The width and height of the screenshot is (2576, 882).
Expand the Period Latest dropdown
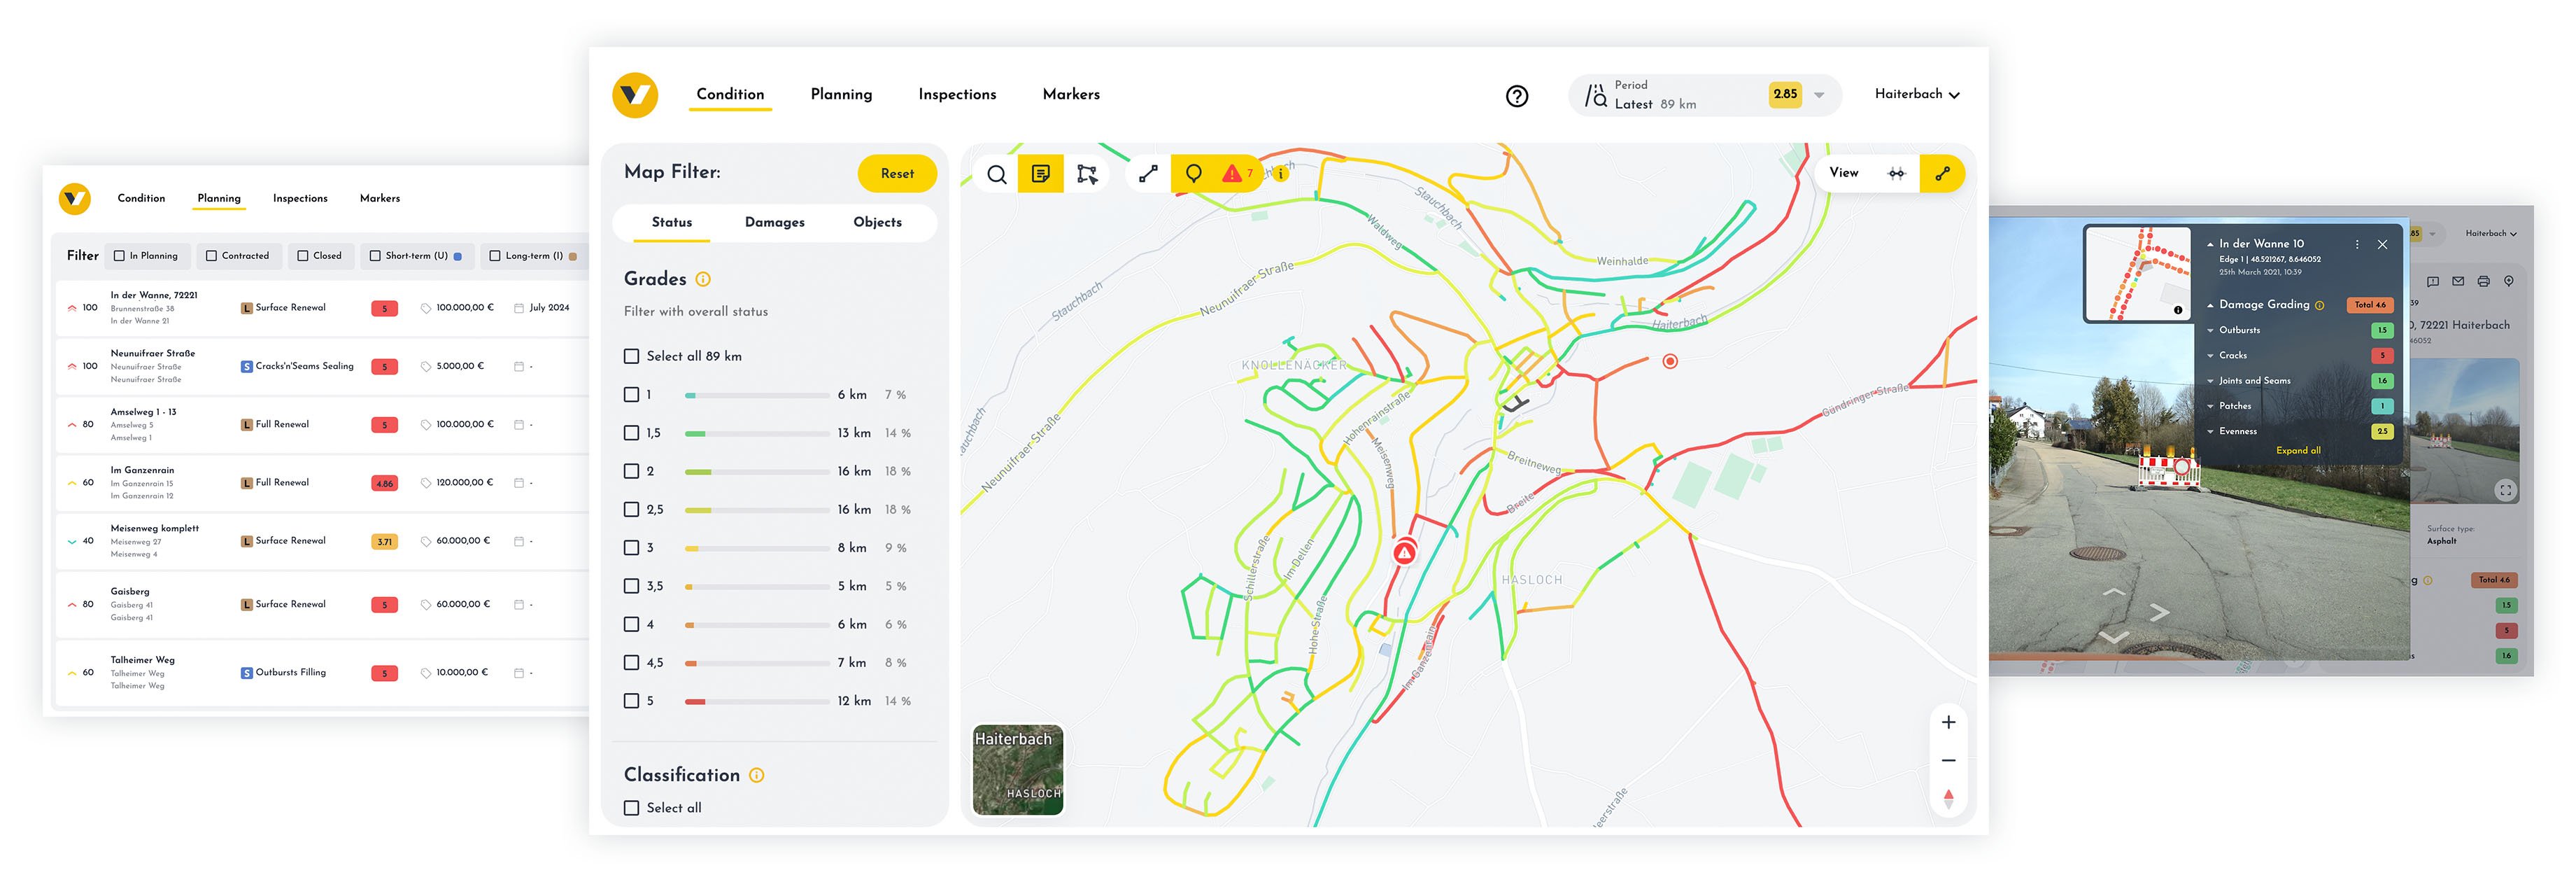1820,95
